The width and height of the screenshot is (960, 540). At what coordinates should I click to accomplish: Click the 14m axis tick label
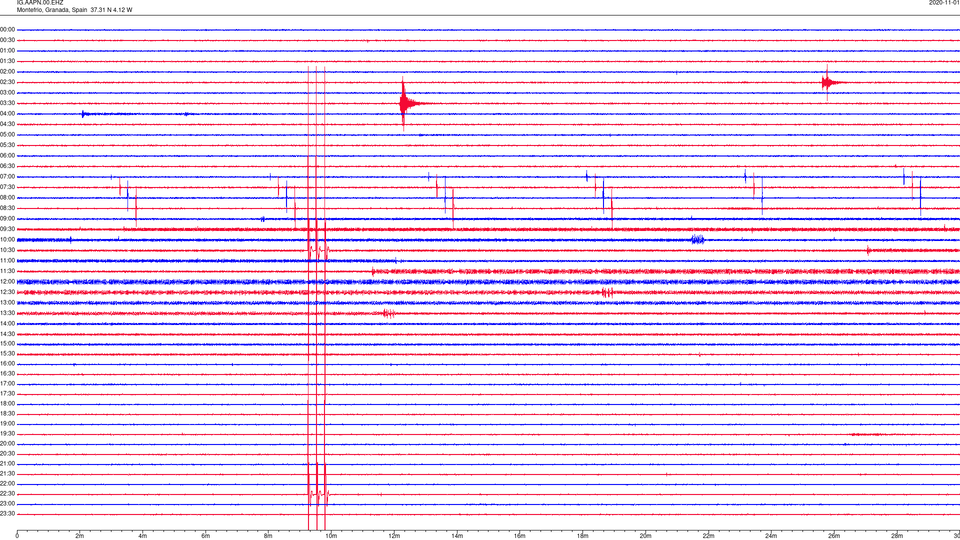pos(457,536)
